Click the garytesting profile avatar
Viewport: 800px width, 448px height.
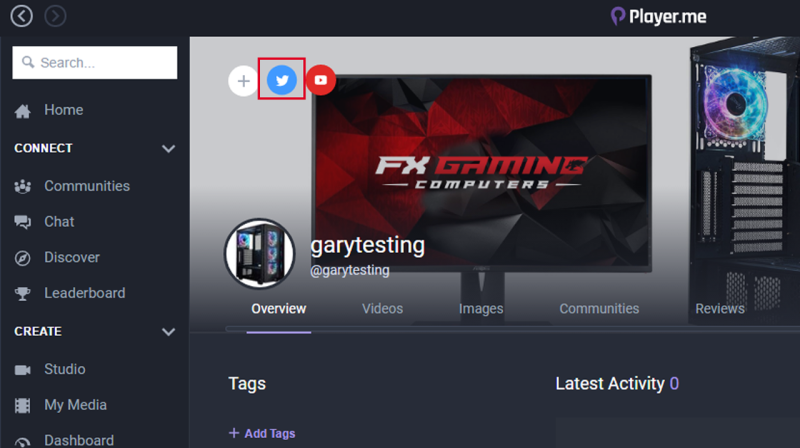click(260, 254)
